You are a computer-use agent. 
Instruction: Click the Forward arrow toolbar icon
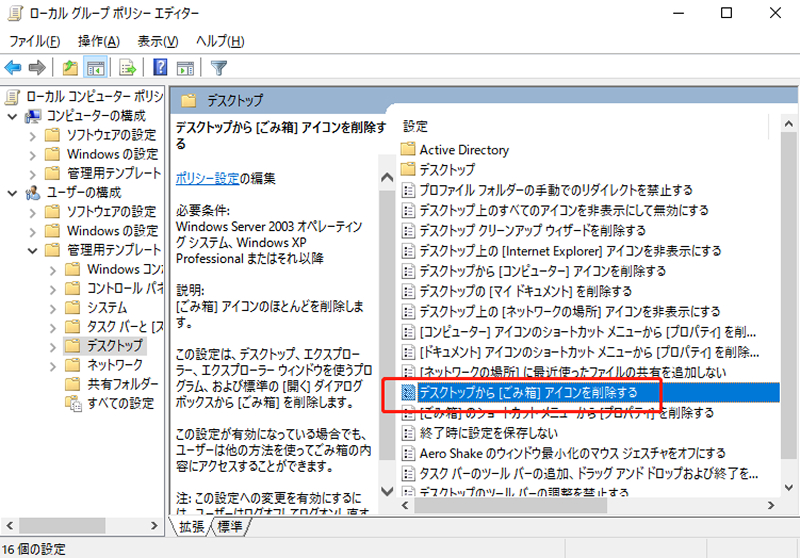pyautogui.click(x=37, y=67)
